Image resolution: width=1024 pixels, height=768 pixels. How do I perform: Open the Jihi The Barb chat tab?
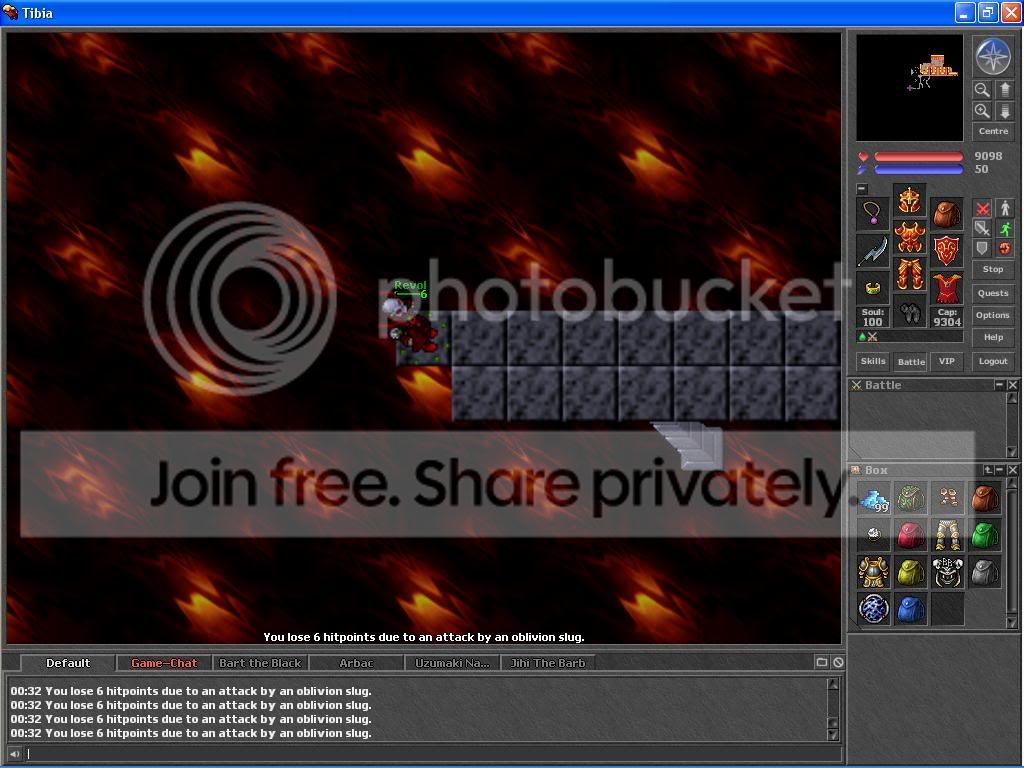pos(548,663)
